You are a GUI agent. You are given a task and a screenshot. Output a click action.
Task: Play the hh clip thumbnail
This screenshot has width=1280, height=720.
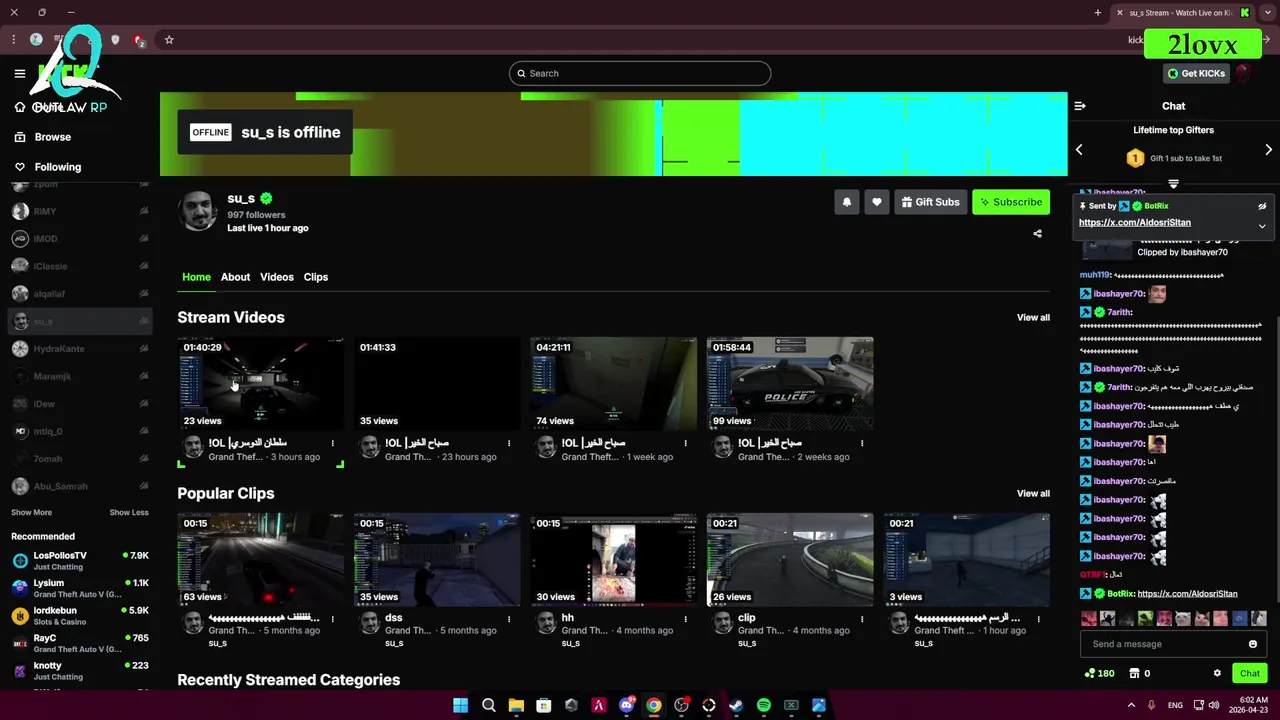(614, 560)
